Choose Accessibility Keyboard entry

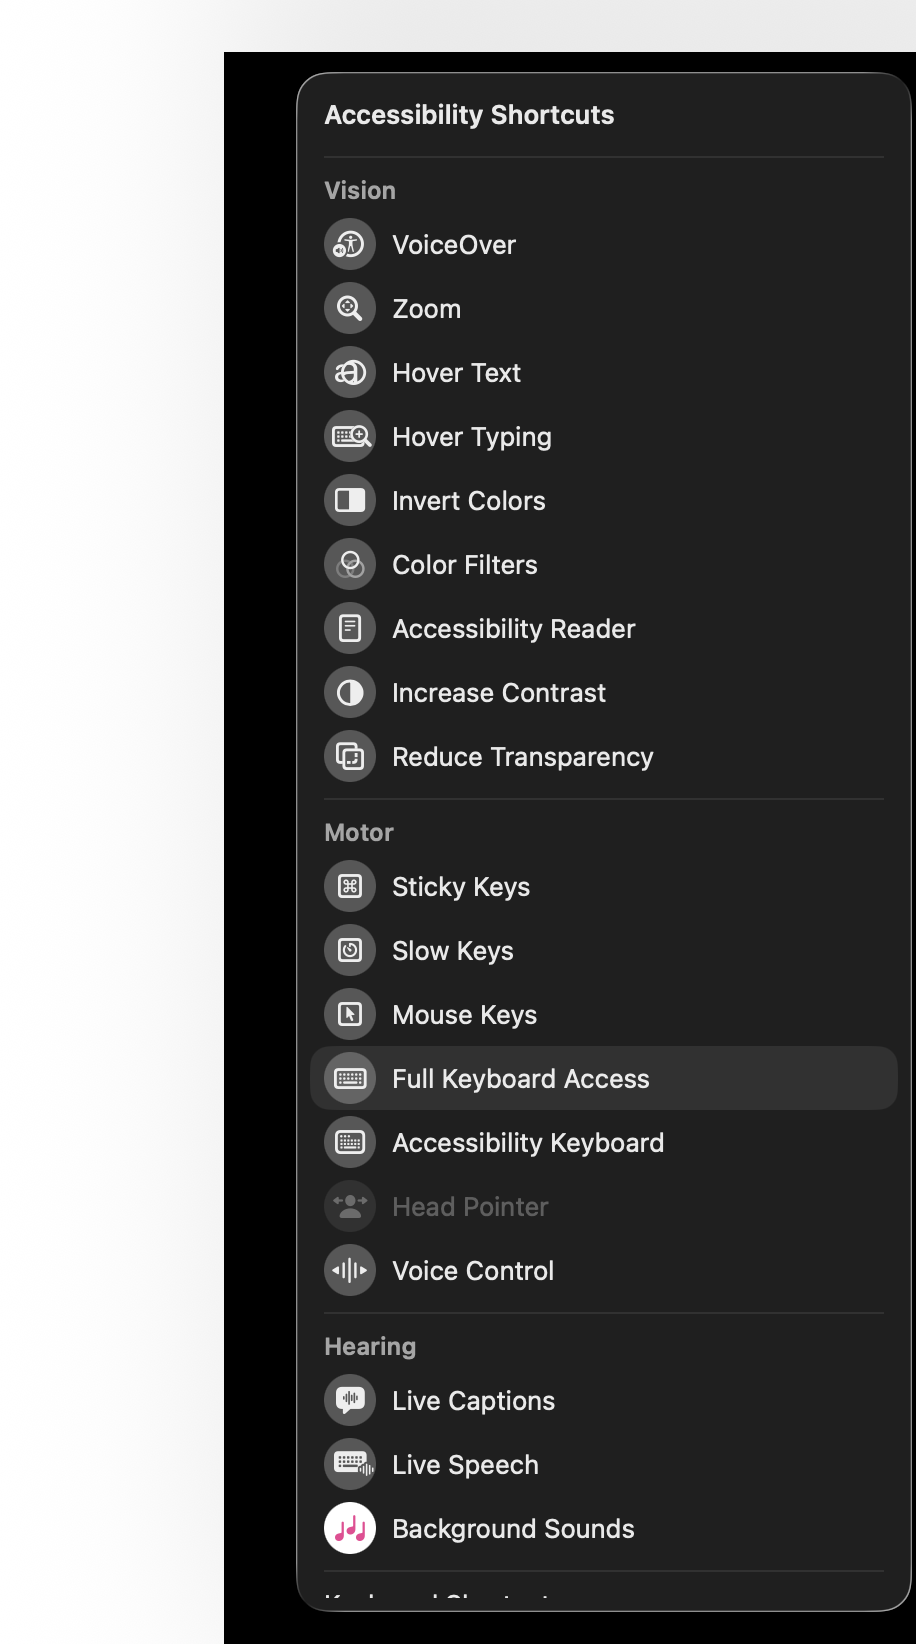pyautogui.click(x=604, y=1143)
